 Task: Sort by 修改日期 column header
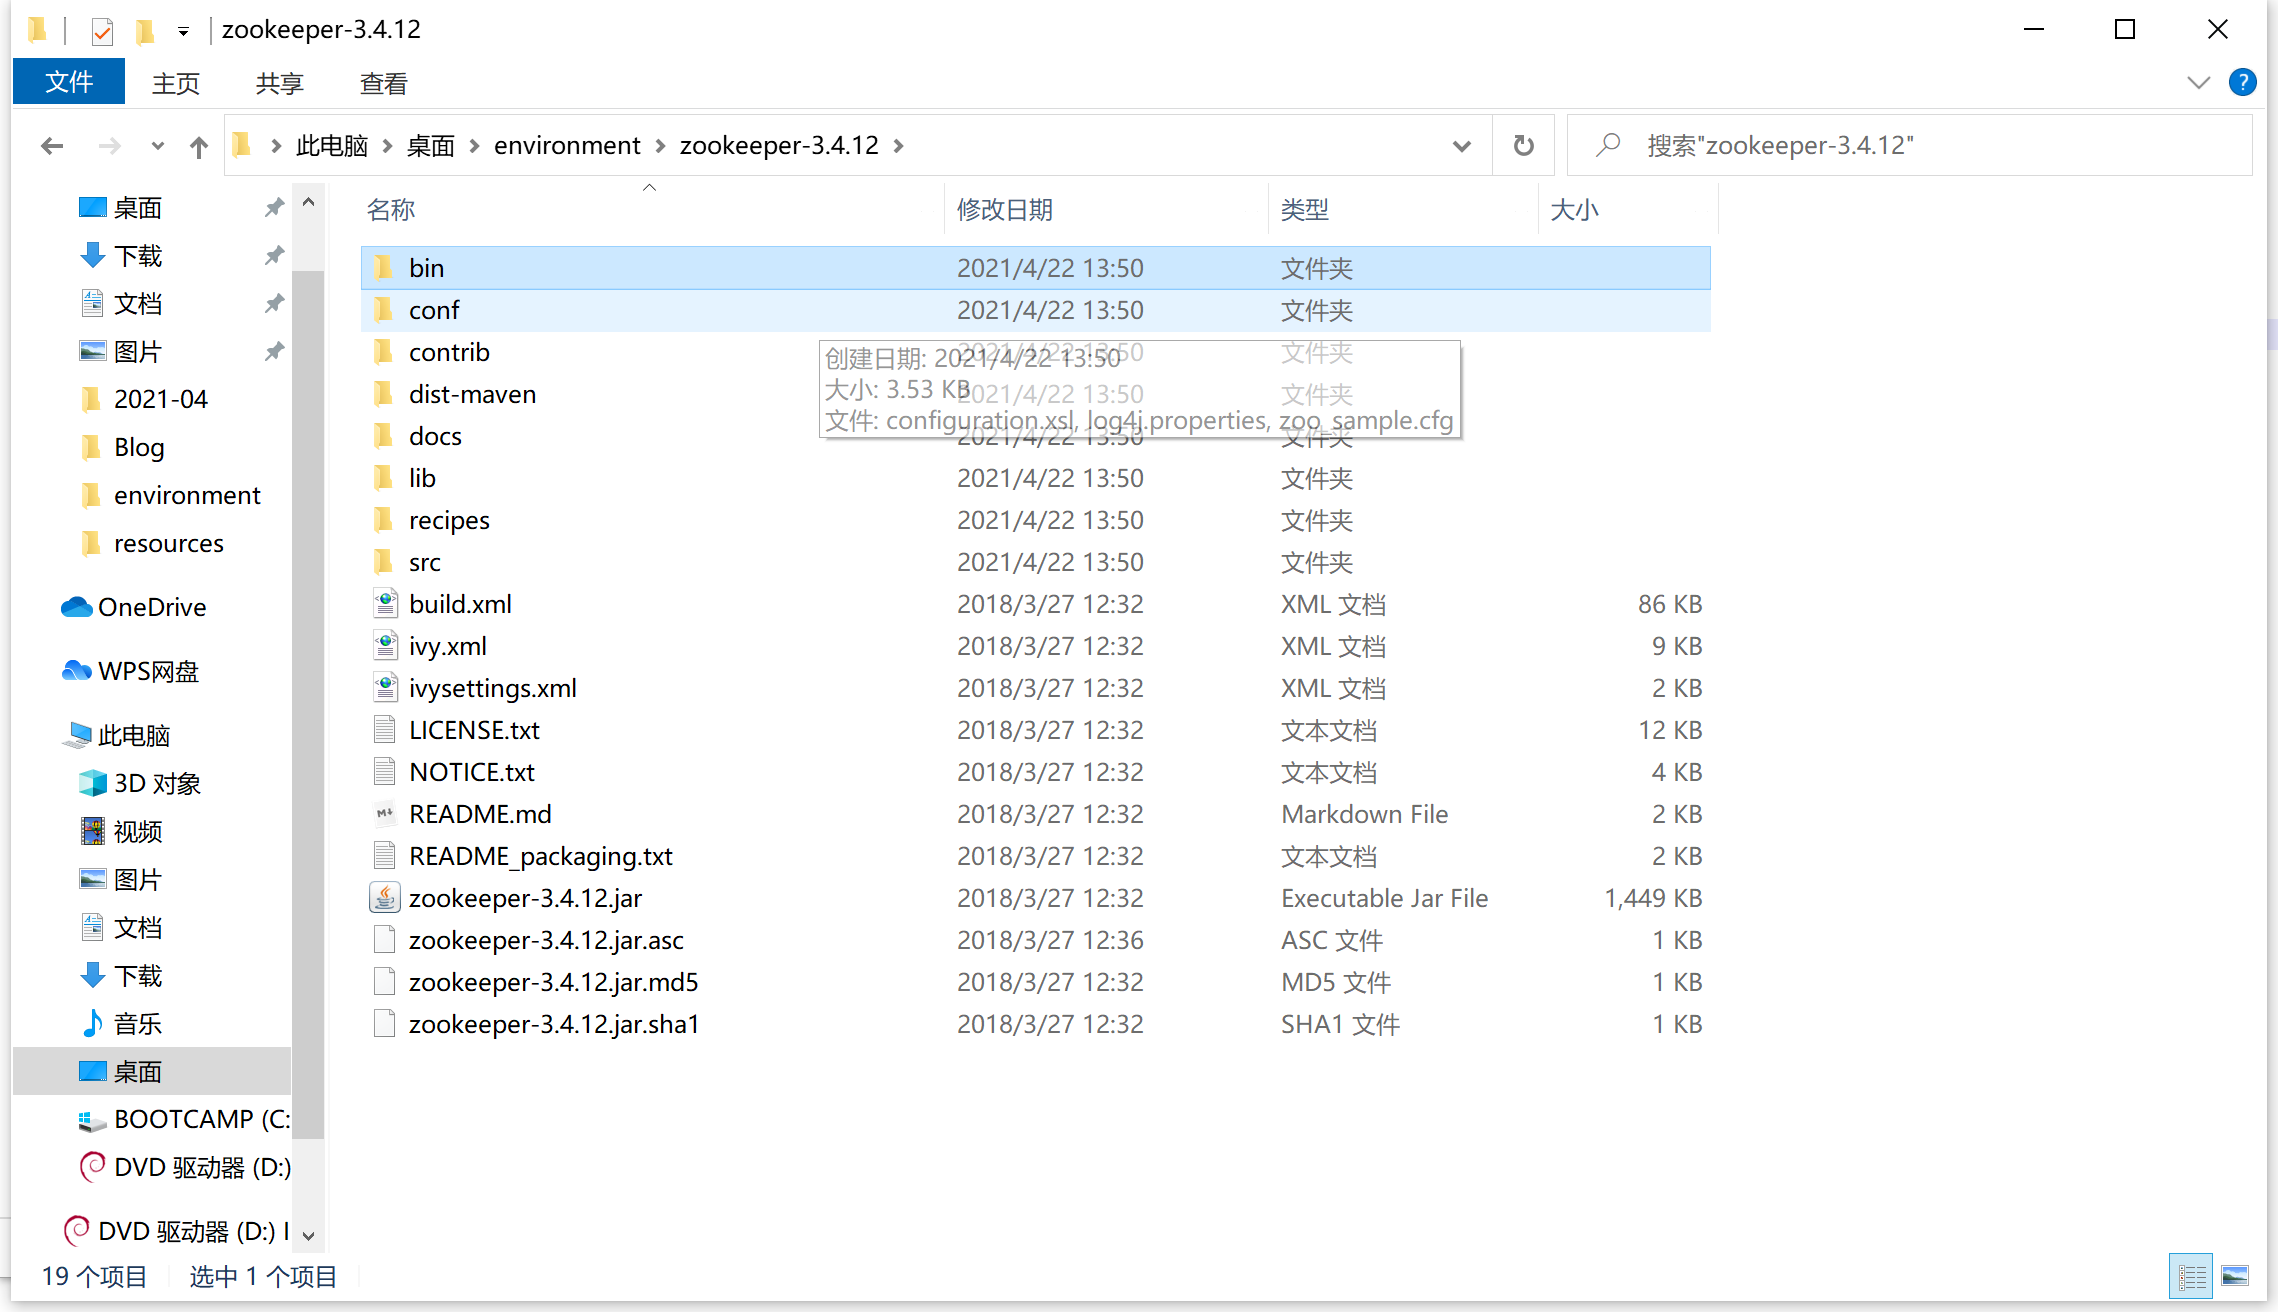1005,209
